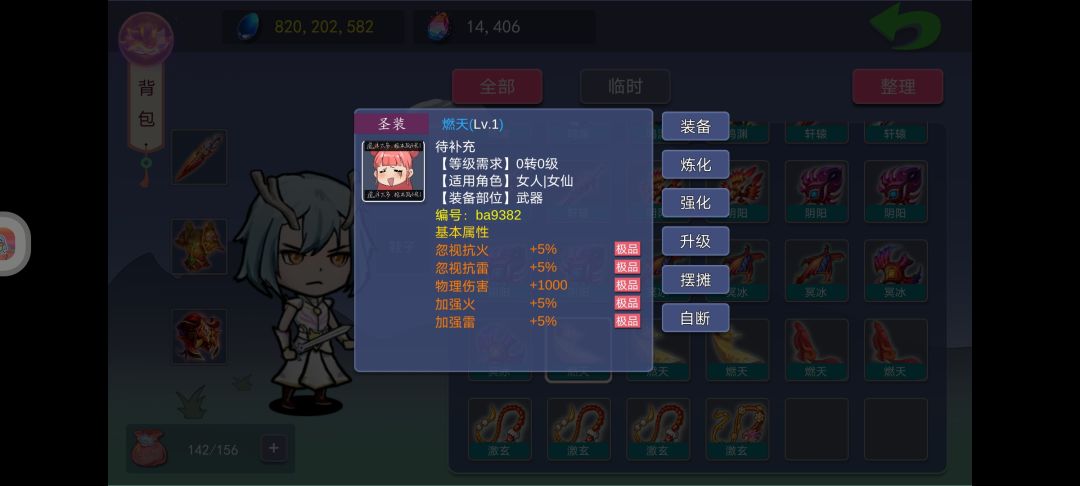1080x486 pixels.
Task: Click the 摆摊 stall button
Action: 695,279
